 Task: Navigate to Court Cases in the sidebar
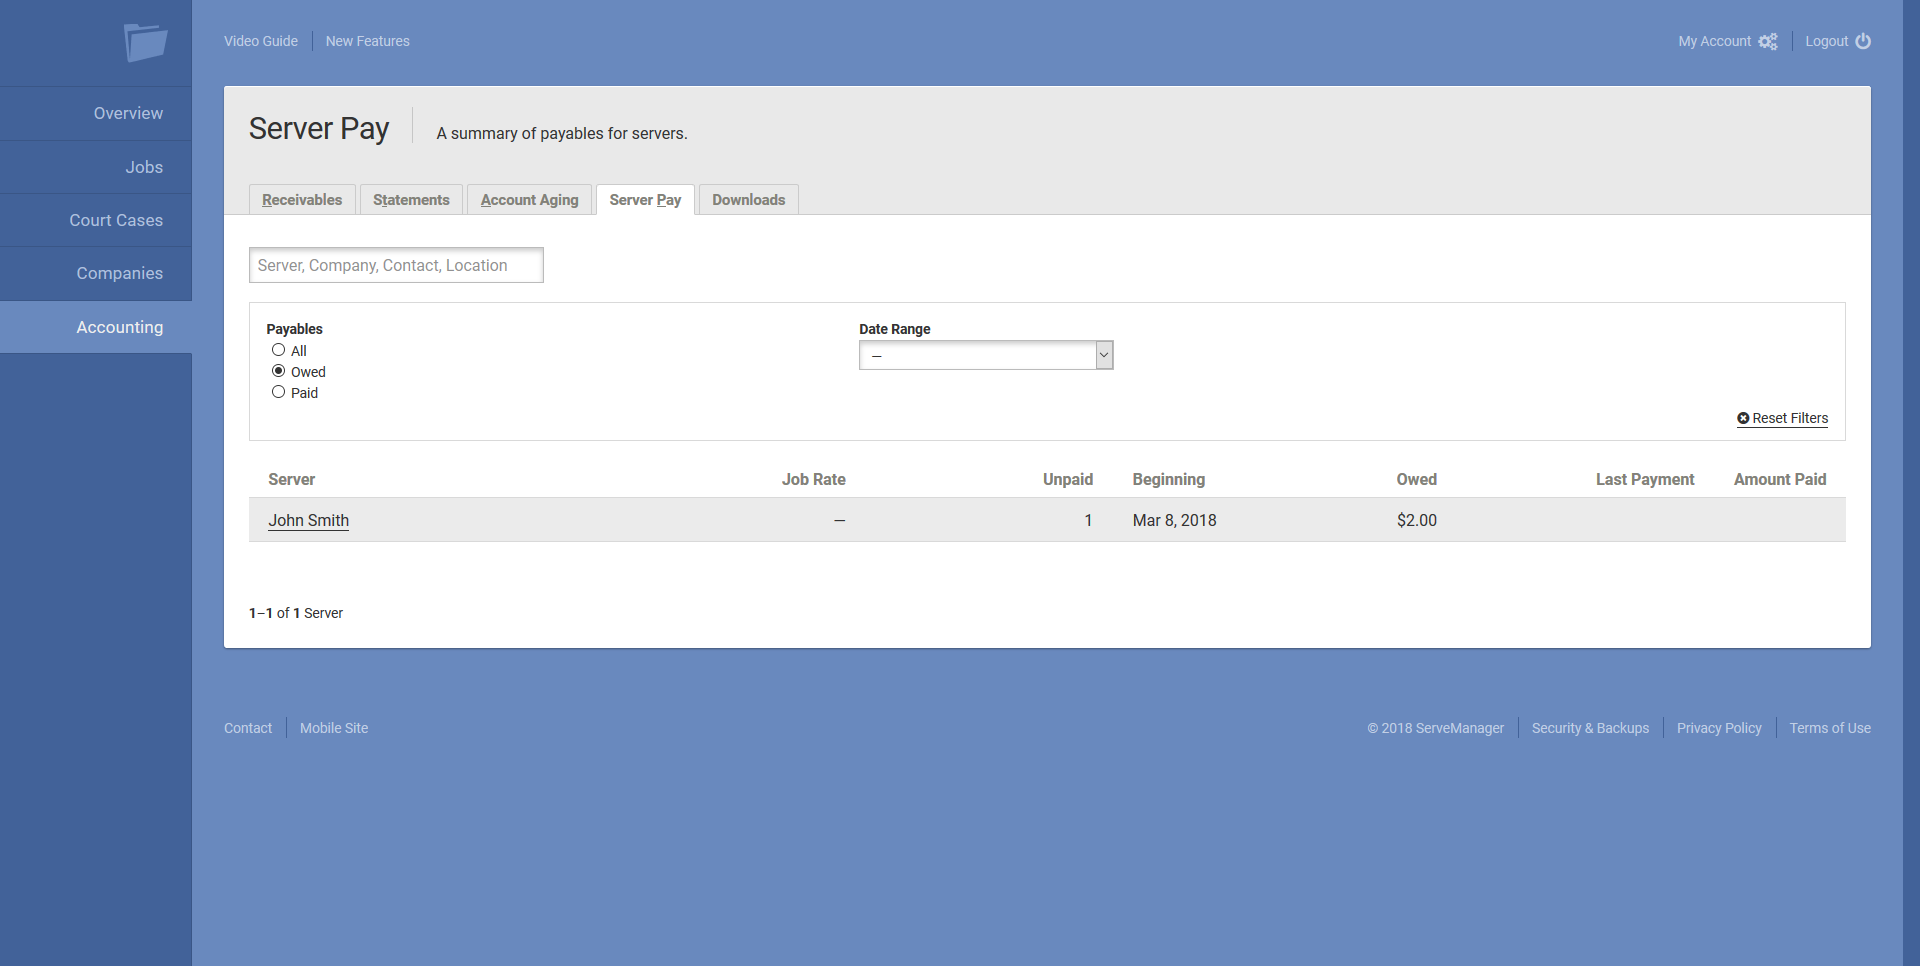click(x=116, y=220)
